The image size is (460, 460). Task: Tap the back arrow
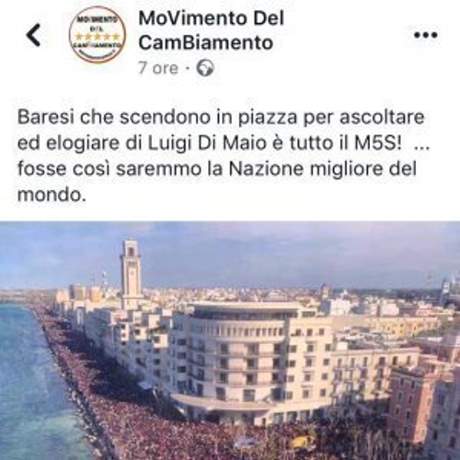tap(33, 35)
